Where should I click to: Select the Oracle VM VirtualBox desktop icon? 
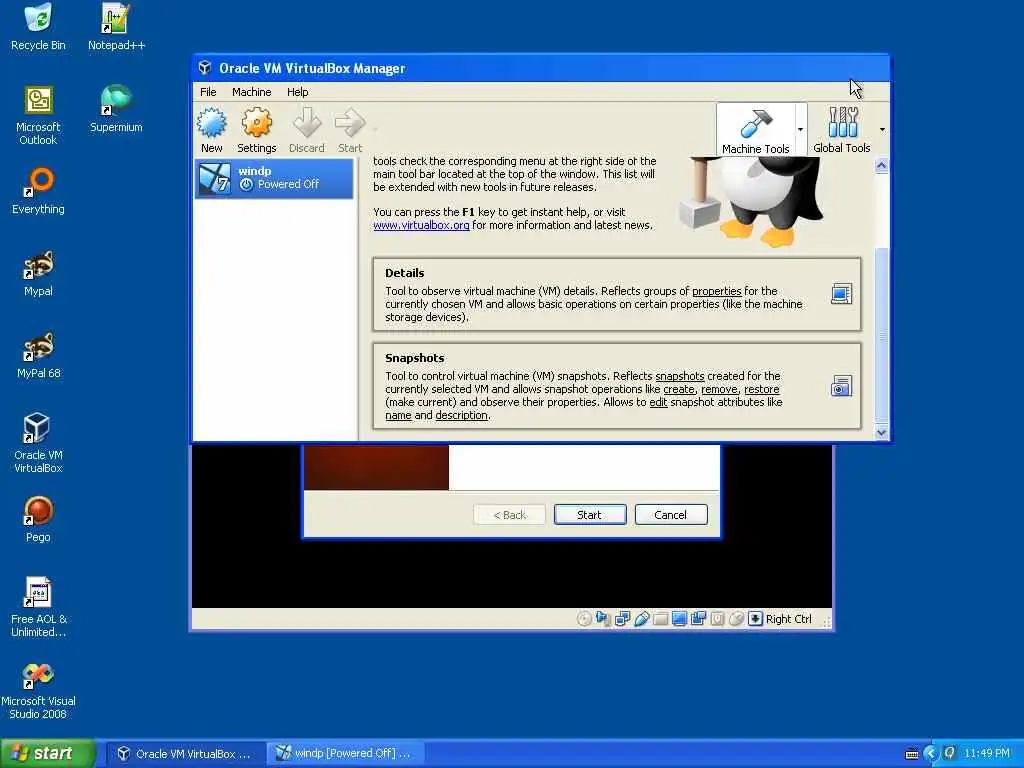click(x=38, y=443)
